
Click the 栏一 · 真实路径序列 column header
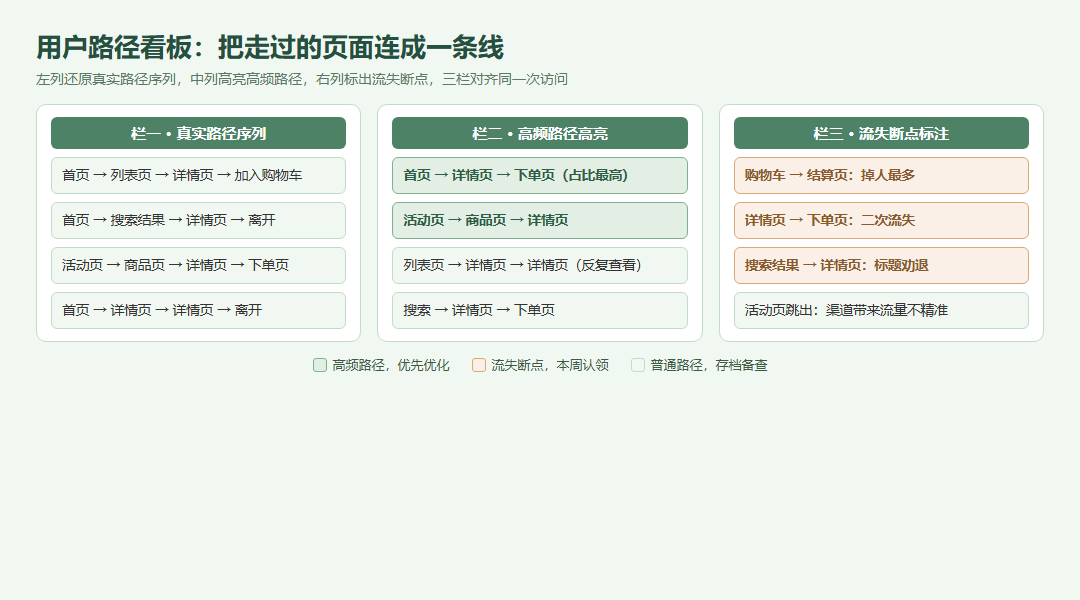point(198,133)
